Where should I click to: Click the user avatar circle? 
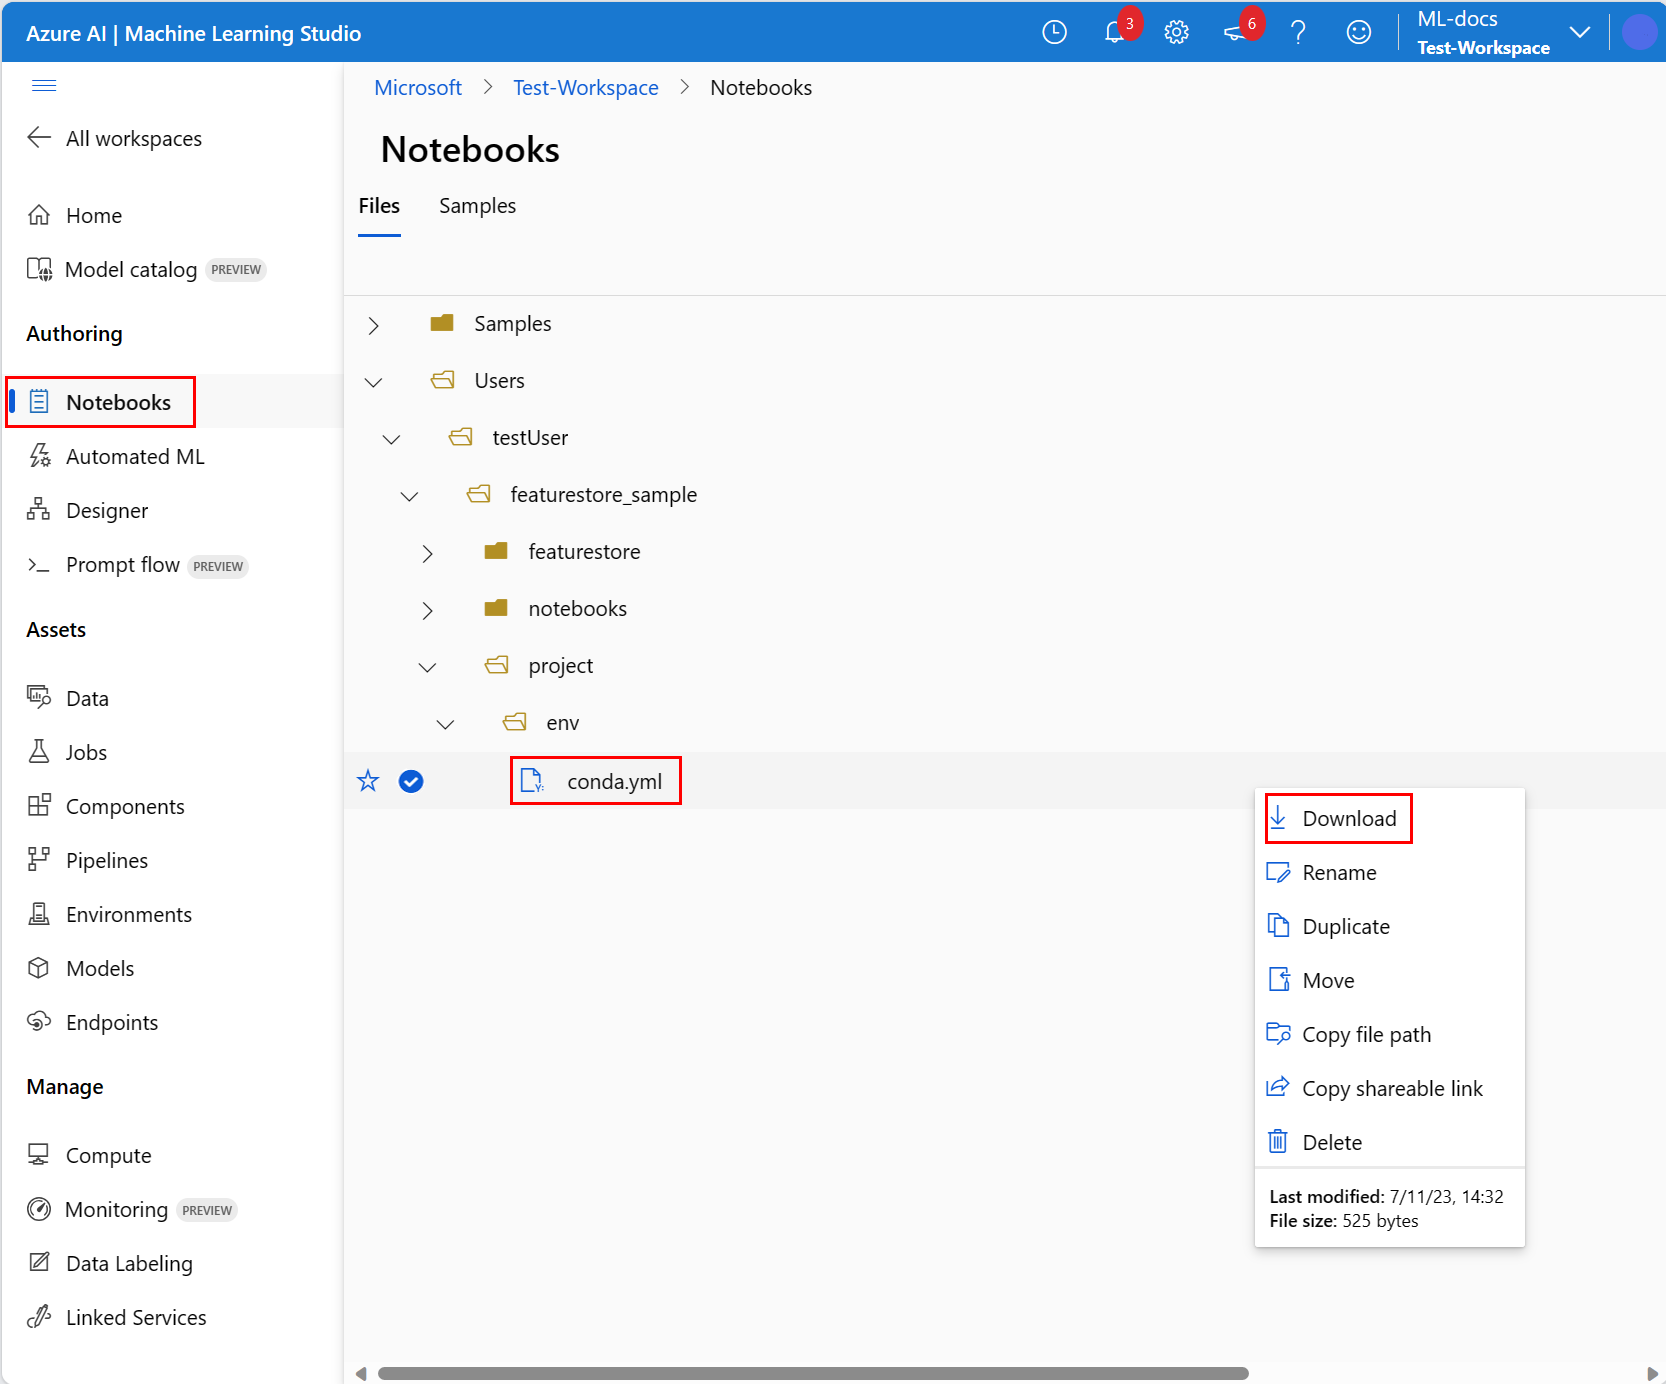1638,32
